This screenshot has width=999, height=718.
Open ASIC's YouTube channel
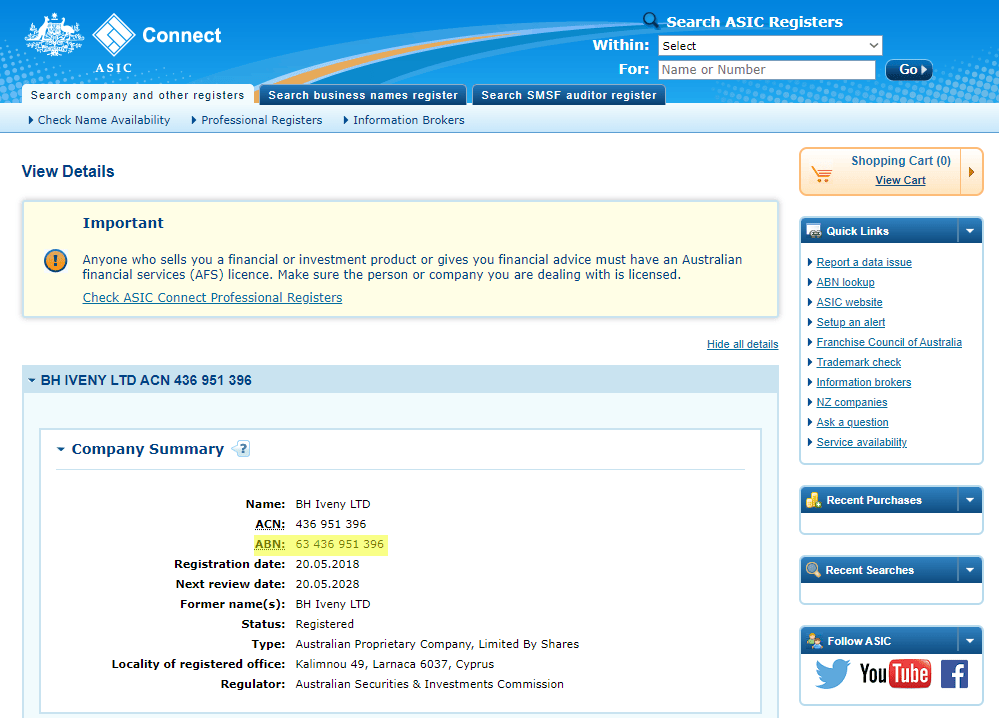coord(895,674)
